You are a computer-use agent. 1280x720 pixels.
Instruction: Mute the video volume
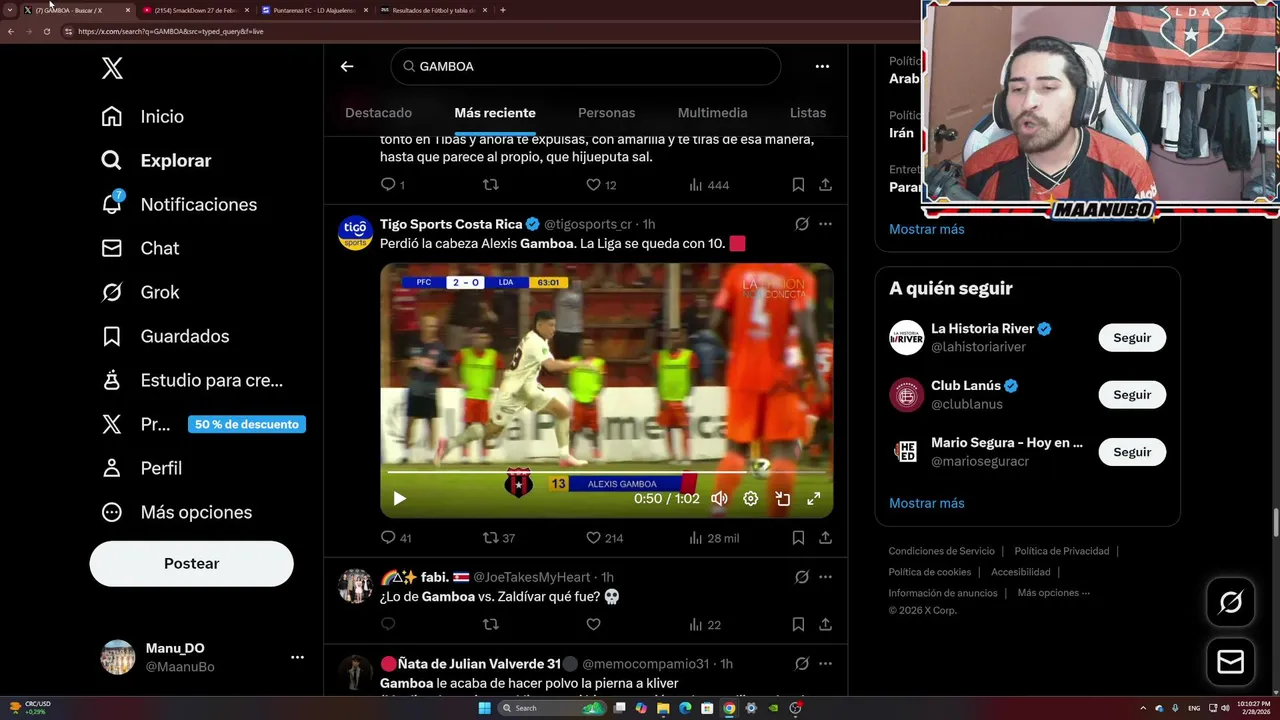click(719, 498)
